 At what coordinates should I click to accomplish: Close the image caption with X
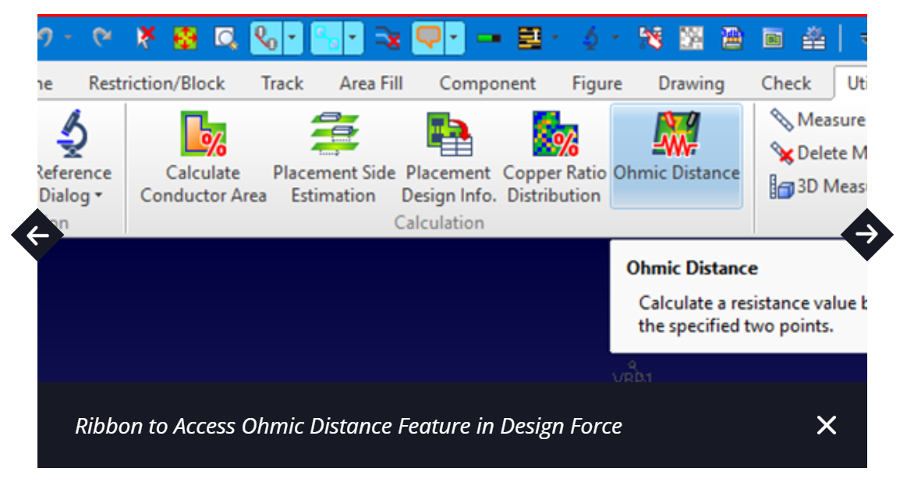826,425
